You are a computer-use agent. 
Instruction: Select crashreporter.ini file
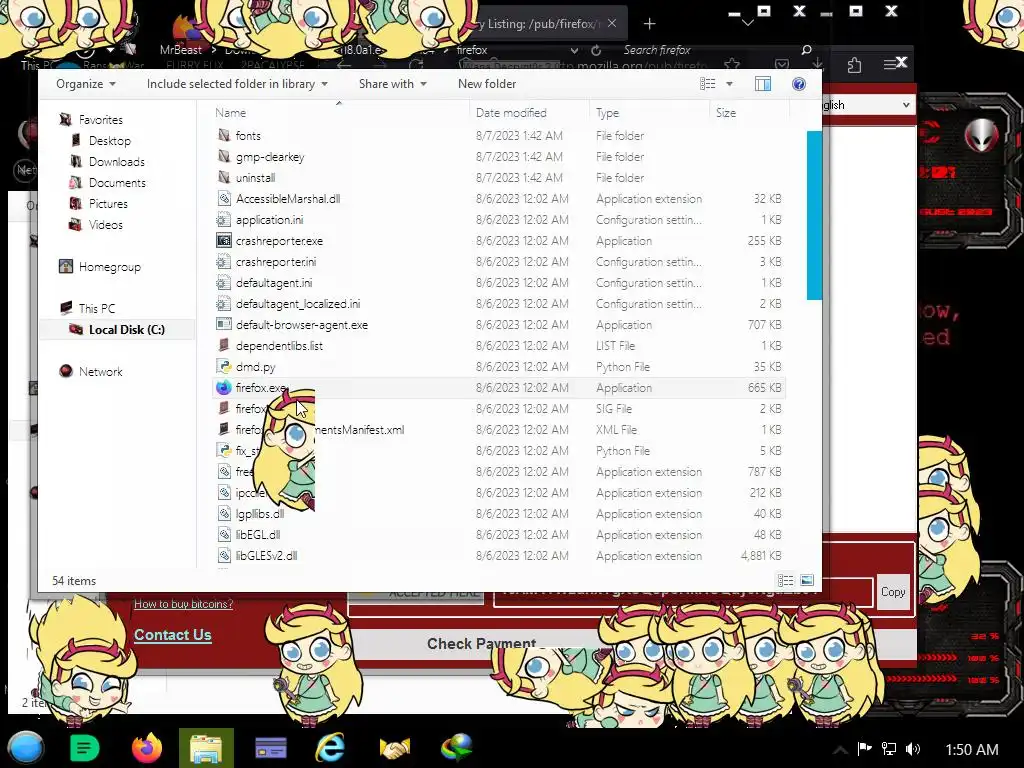tap(276, 261)
